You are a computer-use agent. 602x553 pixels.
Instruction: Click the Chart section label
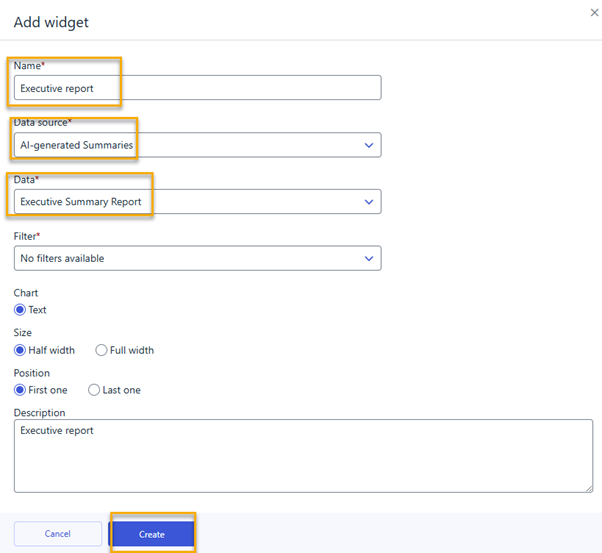(26, 293)
